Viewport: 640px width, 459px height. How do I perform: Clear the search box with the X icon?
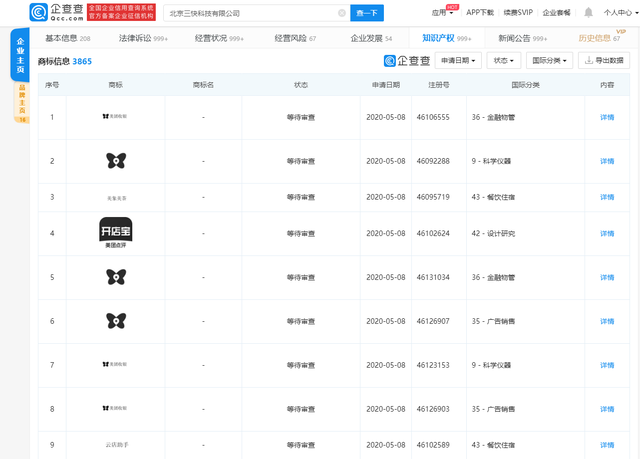pyautogui.click(x=342, y=13)
